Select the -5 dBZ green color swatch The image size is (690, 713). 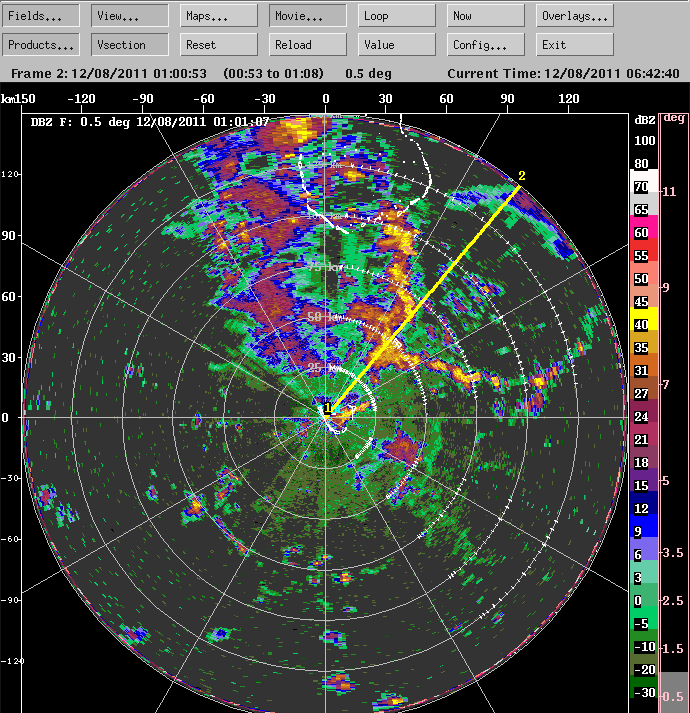point(644,618)
